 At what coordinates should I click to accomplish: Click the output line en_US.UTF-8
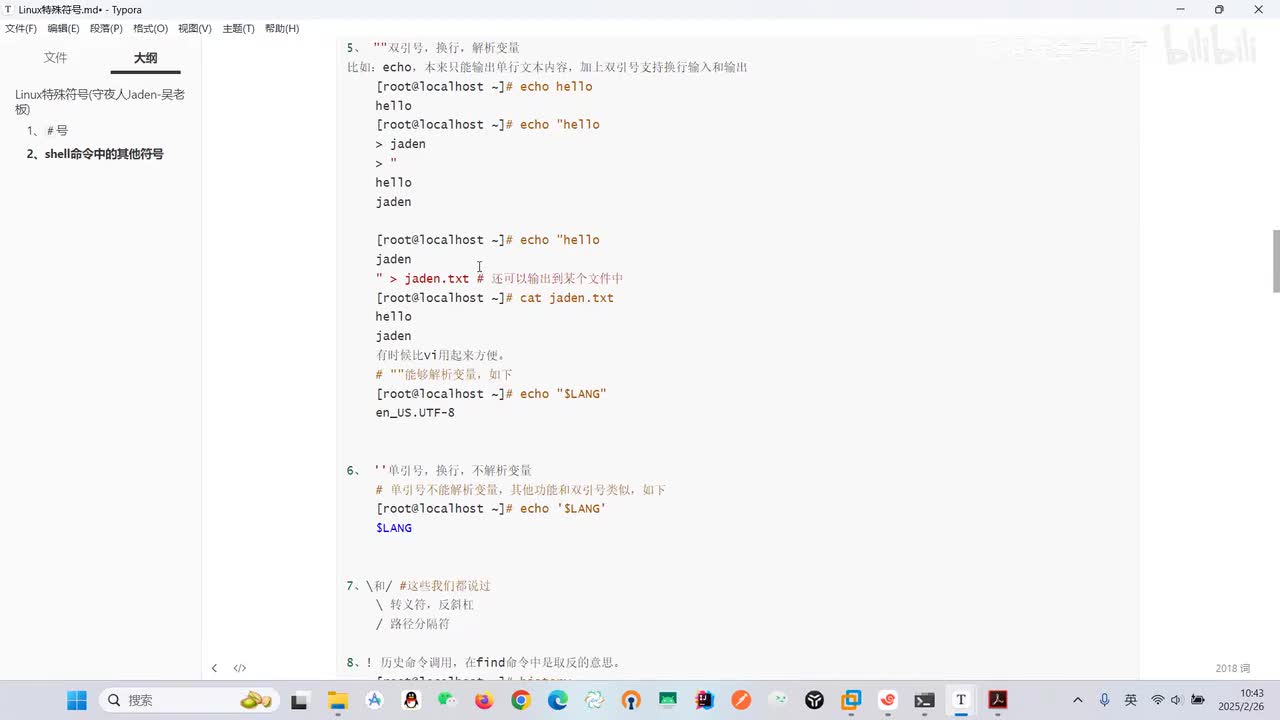point(415,413)
